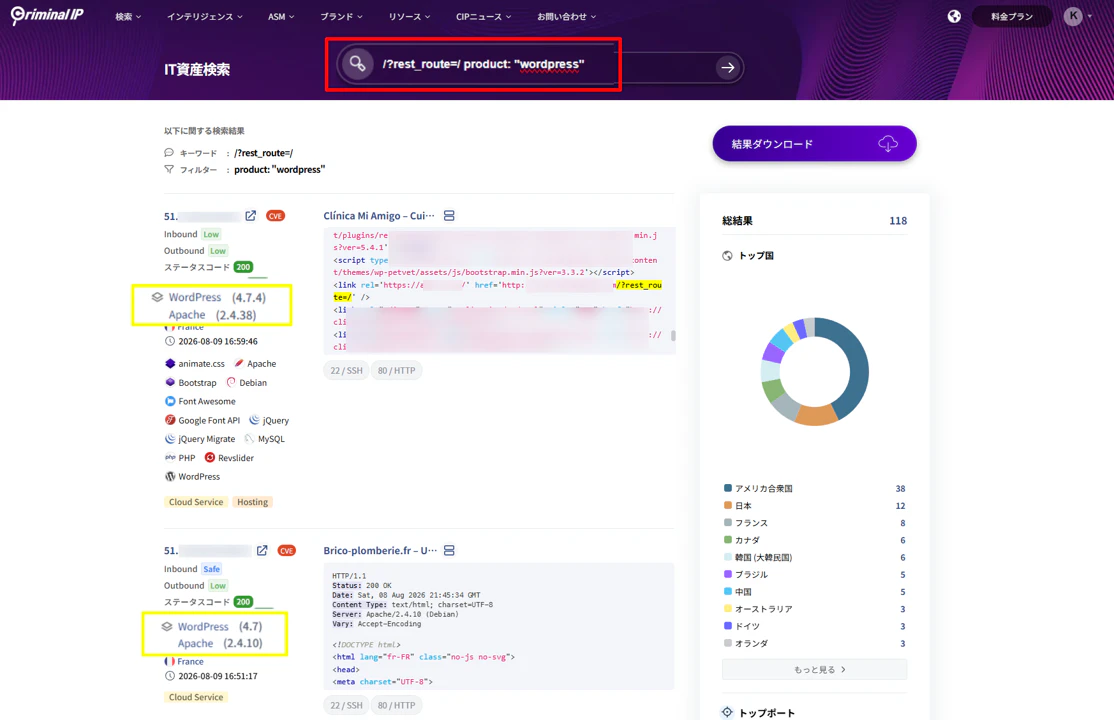Click the France country label of second result
The width and height of the screenshot is (1114, 720).
tap(190, 661)
